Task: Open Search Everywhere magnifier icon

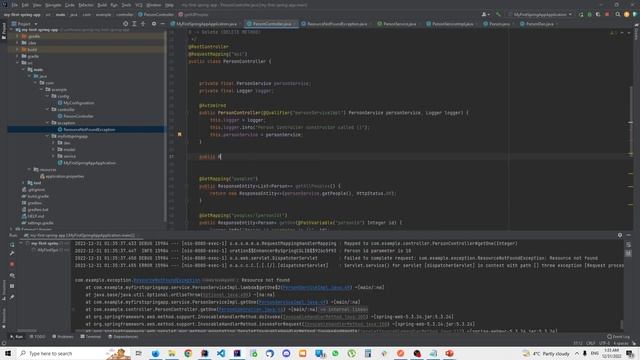Action: tap(618, 15)
